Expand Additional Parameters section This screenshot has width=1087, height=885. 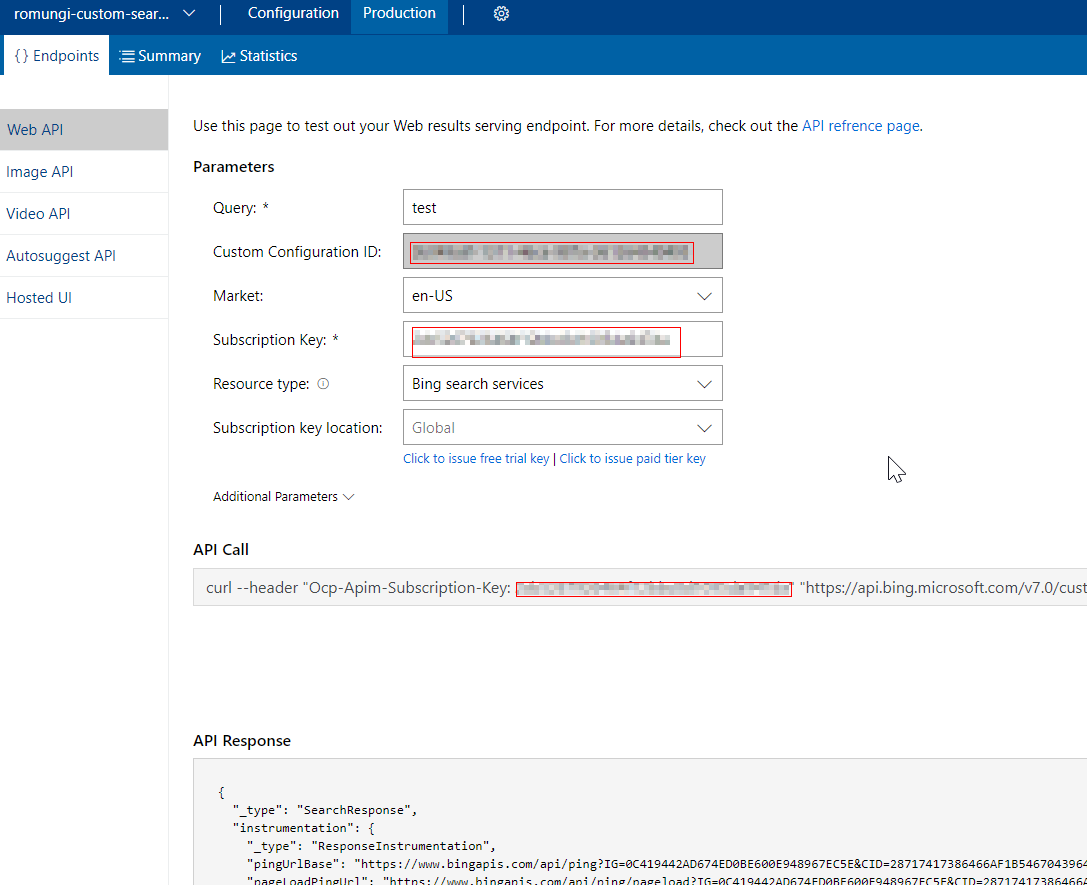click(x=284, y=497)
